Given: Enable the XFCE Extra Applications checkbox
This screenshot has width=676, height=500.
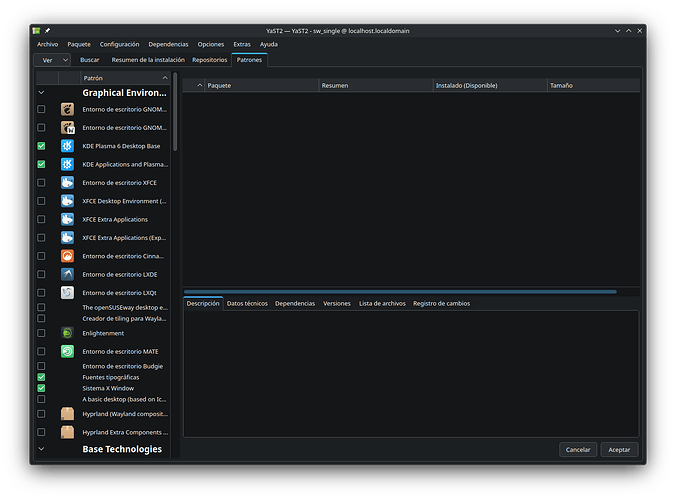Looking at the screenshot, I should pos(41,219).
